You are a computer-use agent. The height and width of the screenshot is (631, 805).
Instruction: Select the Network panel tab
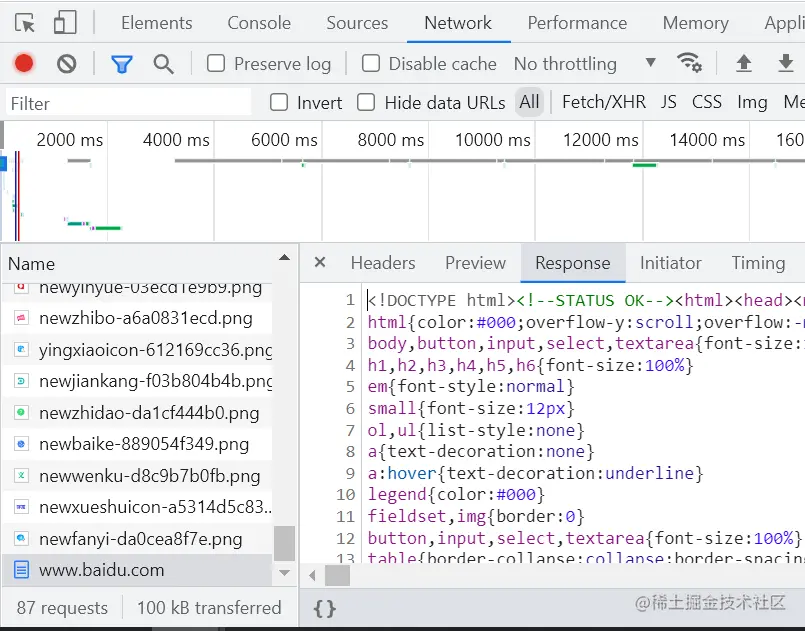pyautogui.click(x=458, y=23)
